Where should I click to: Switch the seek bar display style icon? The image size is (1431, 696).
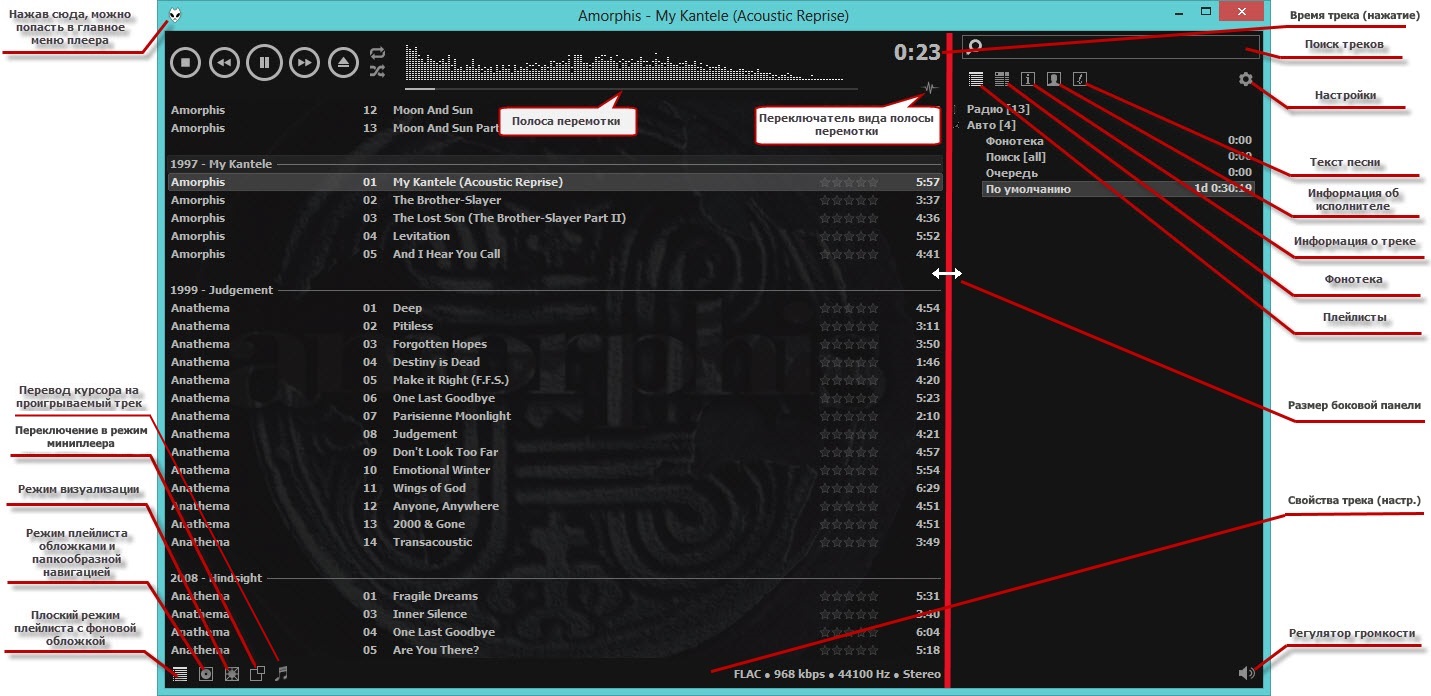pyautogui.click(x=929, y=88)
